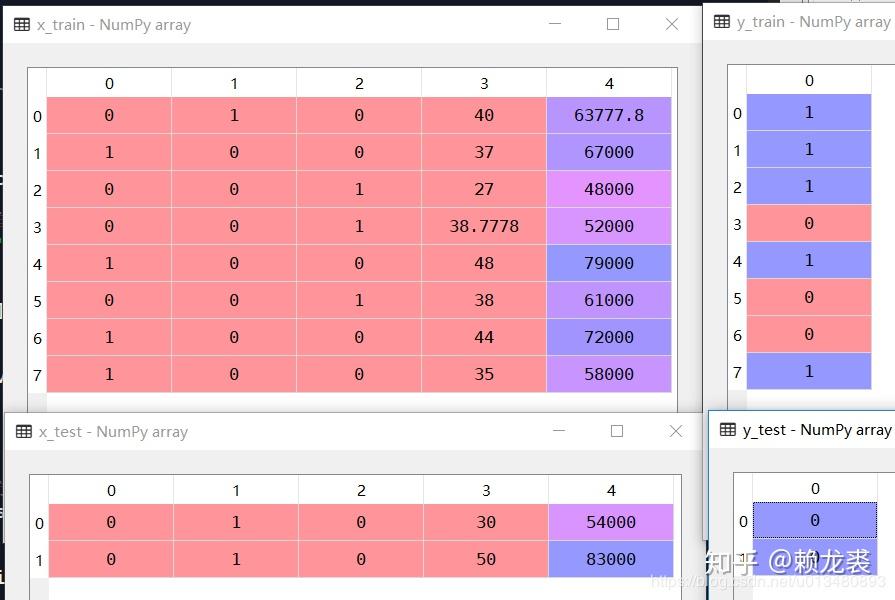Maximize the x_train array window

[613, 24]
